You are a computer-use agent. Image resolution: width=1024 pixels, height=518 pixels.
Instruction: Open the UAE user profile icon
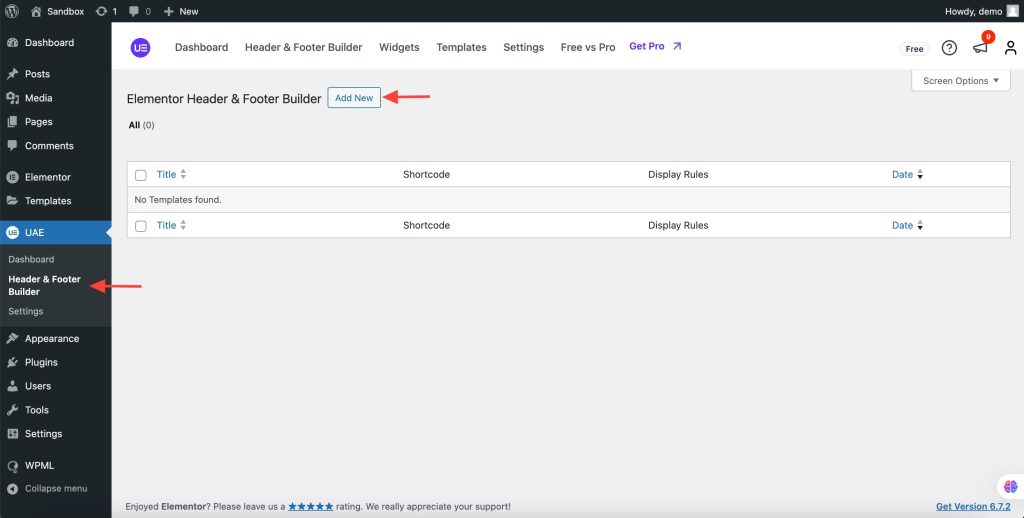coord(1010,48)
